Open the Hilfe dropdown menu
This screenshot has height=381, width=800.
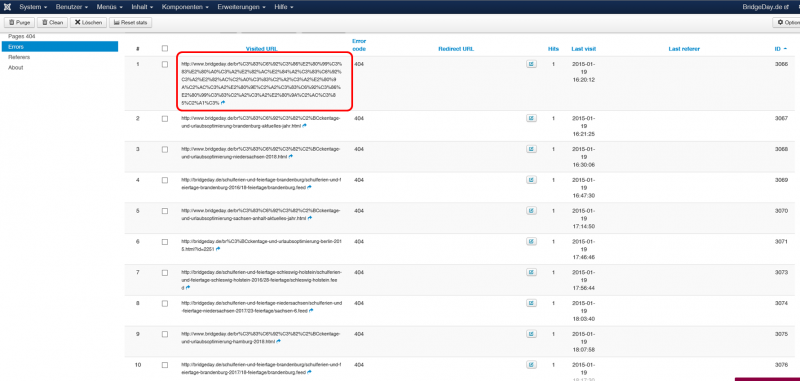283,7
